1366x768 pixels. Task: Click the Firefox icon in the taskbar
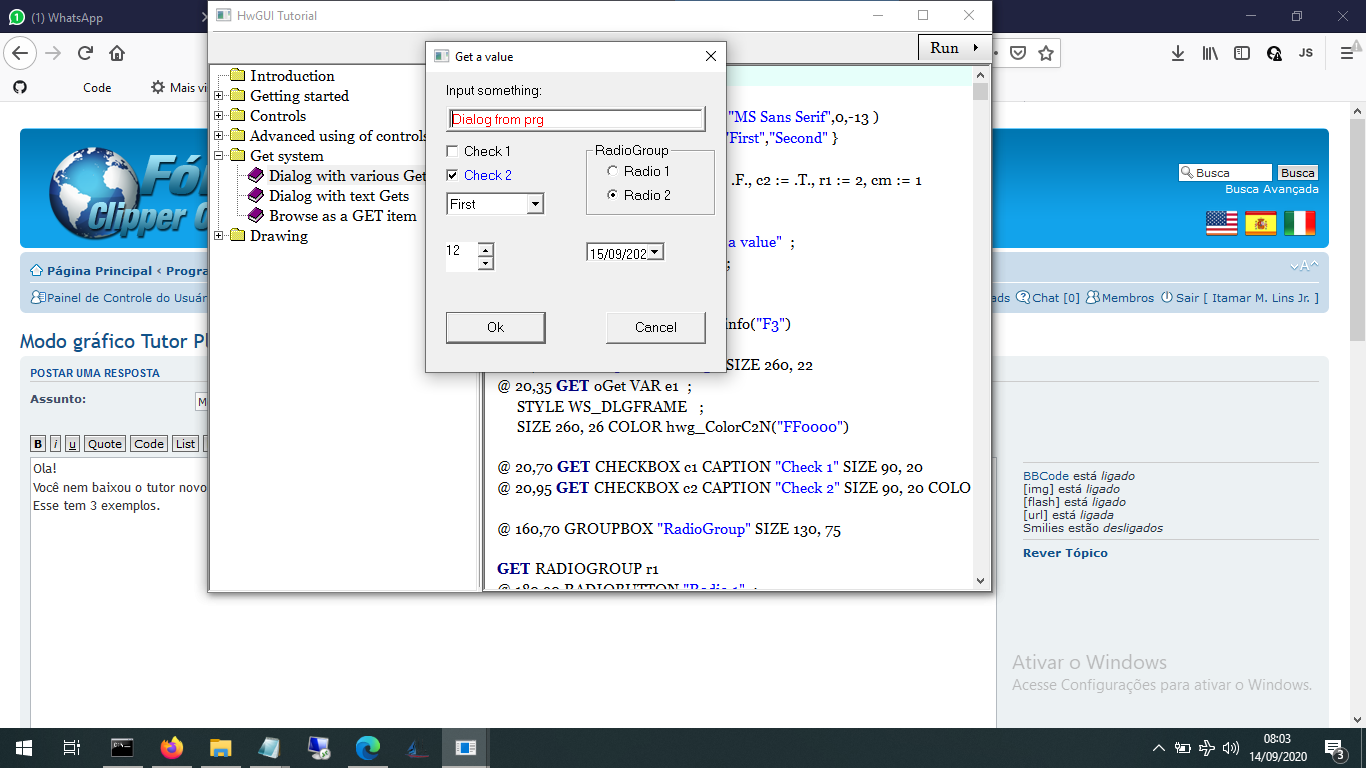pyautogui.click(x=172, y=747)
